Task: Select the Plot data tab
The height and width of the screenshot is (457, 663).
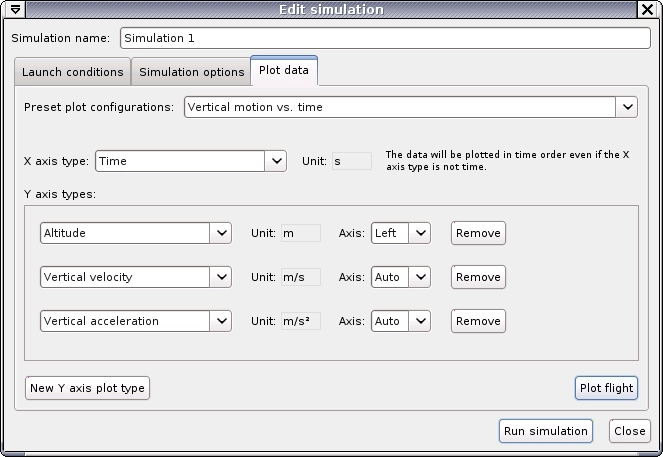Action: [x=284, y=71]
